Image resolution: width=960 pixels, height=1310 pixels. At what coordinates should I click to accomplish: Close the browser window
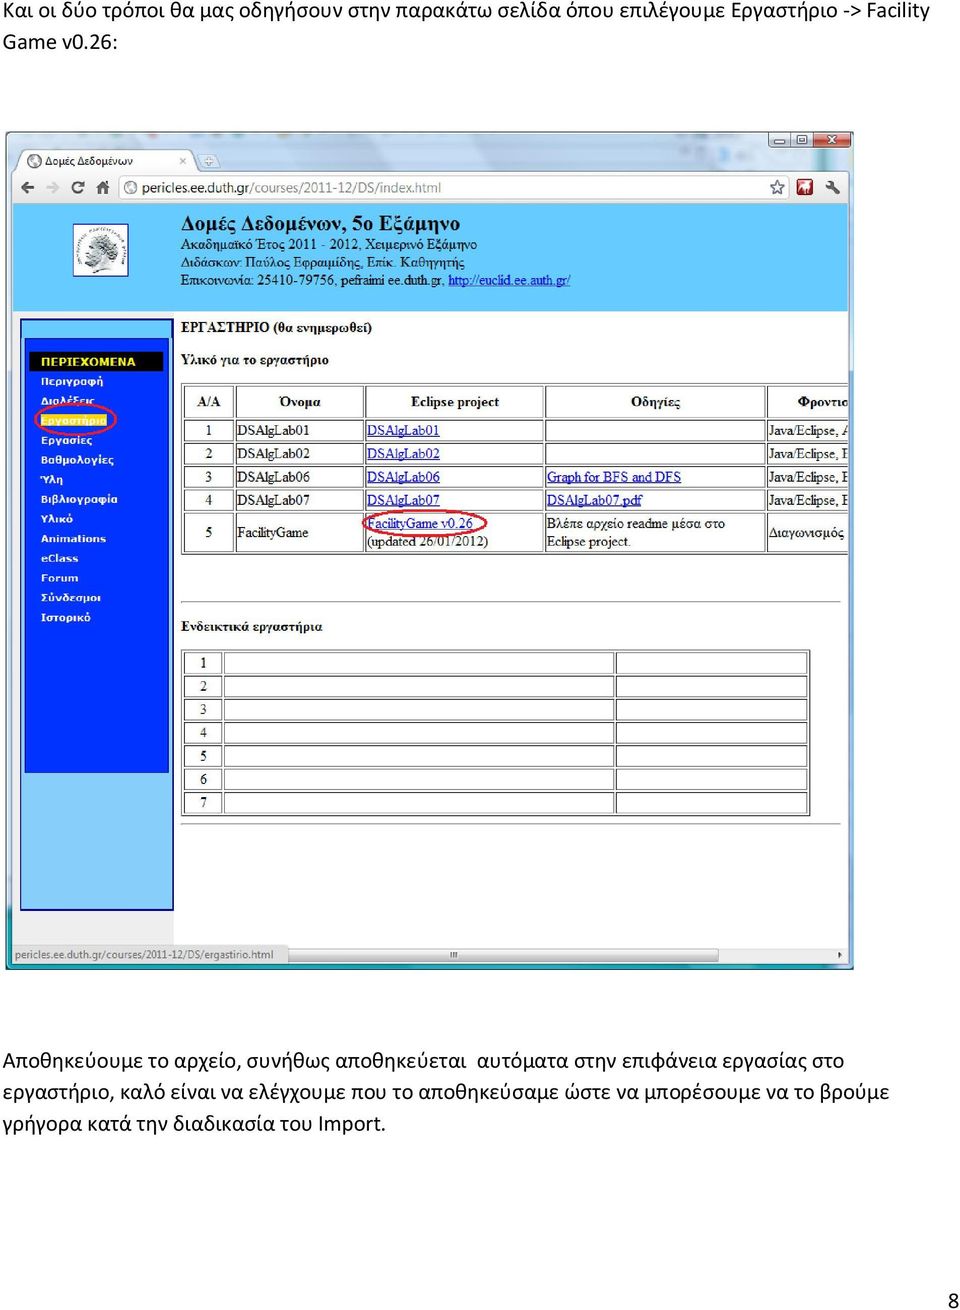click(831, 140)
